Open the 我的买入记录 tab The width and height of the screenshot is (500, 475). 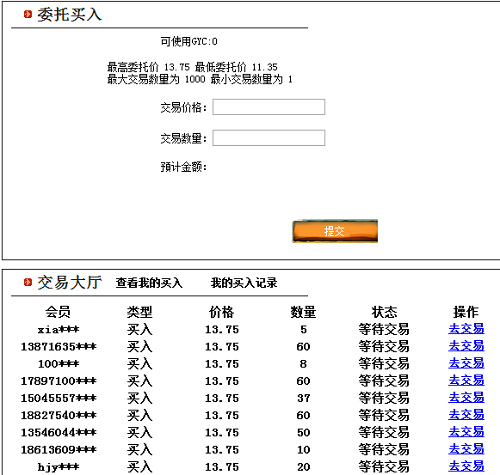[244, 283]
